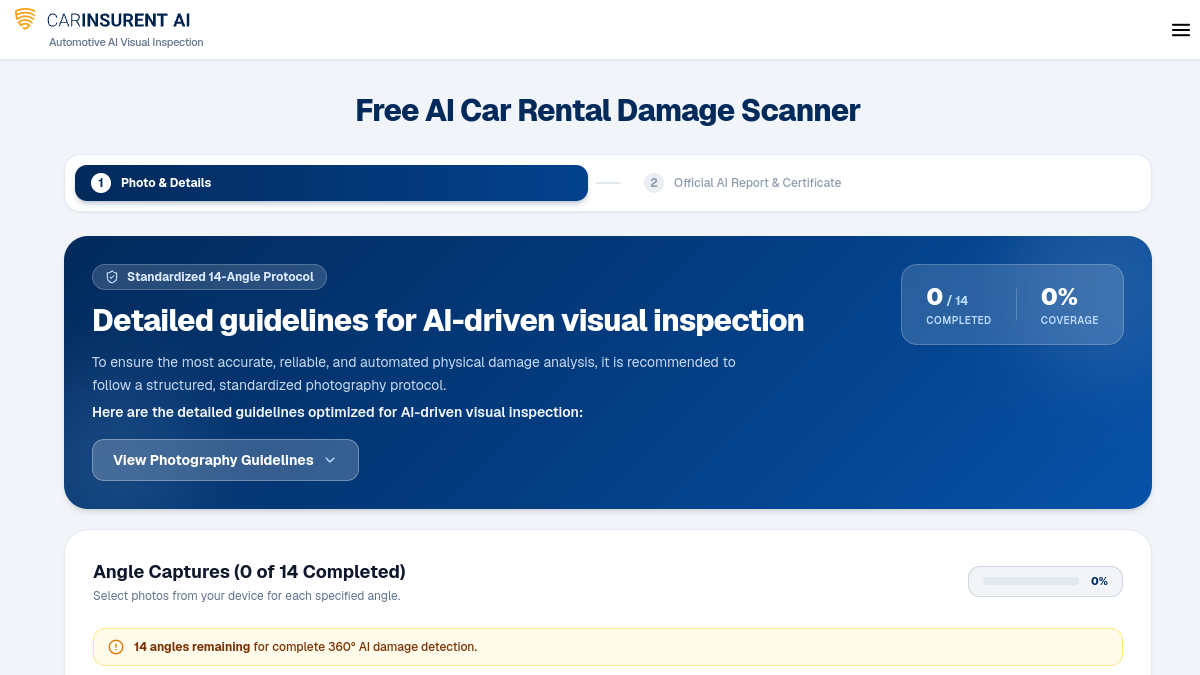The width and height of the screenshot is (1200, 675).
Task: Click the 0 / 14 Completed counter
Action: click(x=958, y=305)
